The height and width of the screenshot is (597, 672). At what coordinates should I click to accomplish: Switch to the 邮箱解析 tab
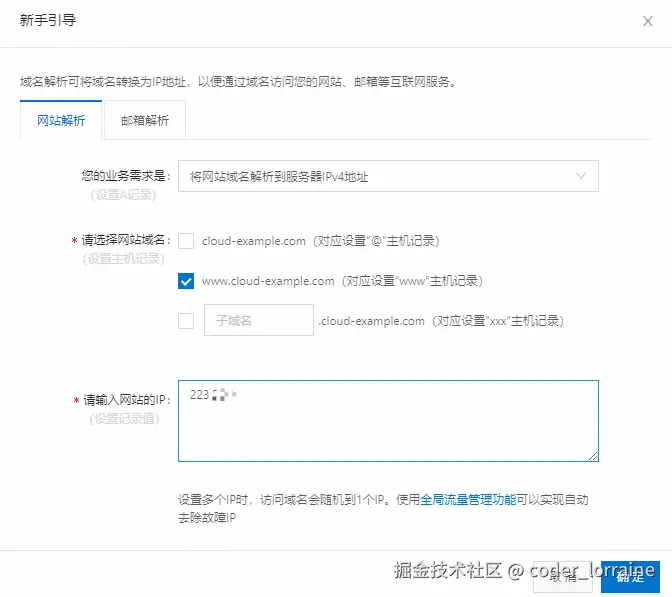point(145,120)
